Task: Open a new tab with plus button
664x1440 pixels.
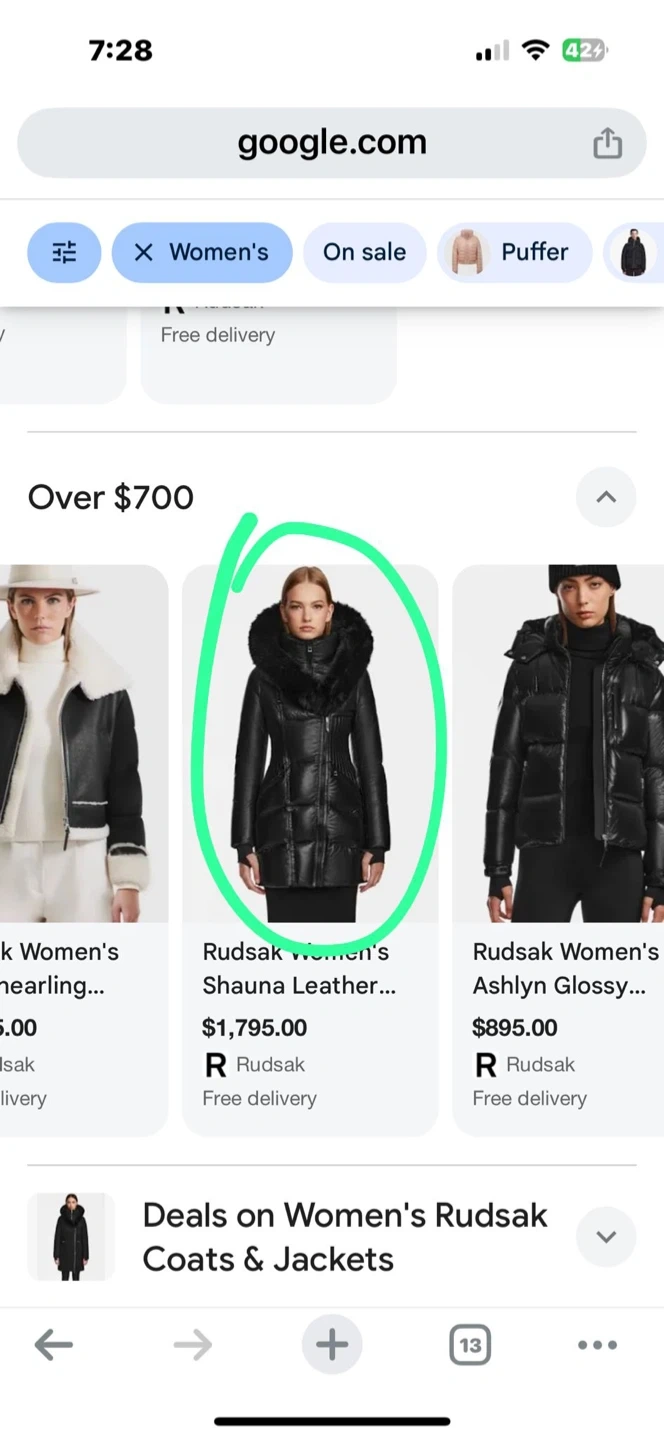Action: (x=332, y=1345)
